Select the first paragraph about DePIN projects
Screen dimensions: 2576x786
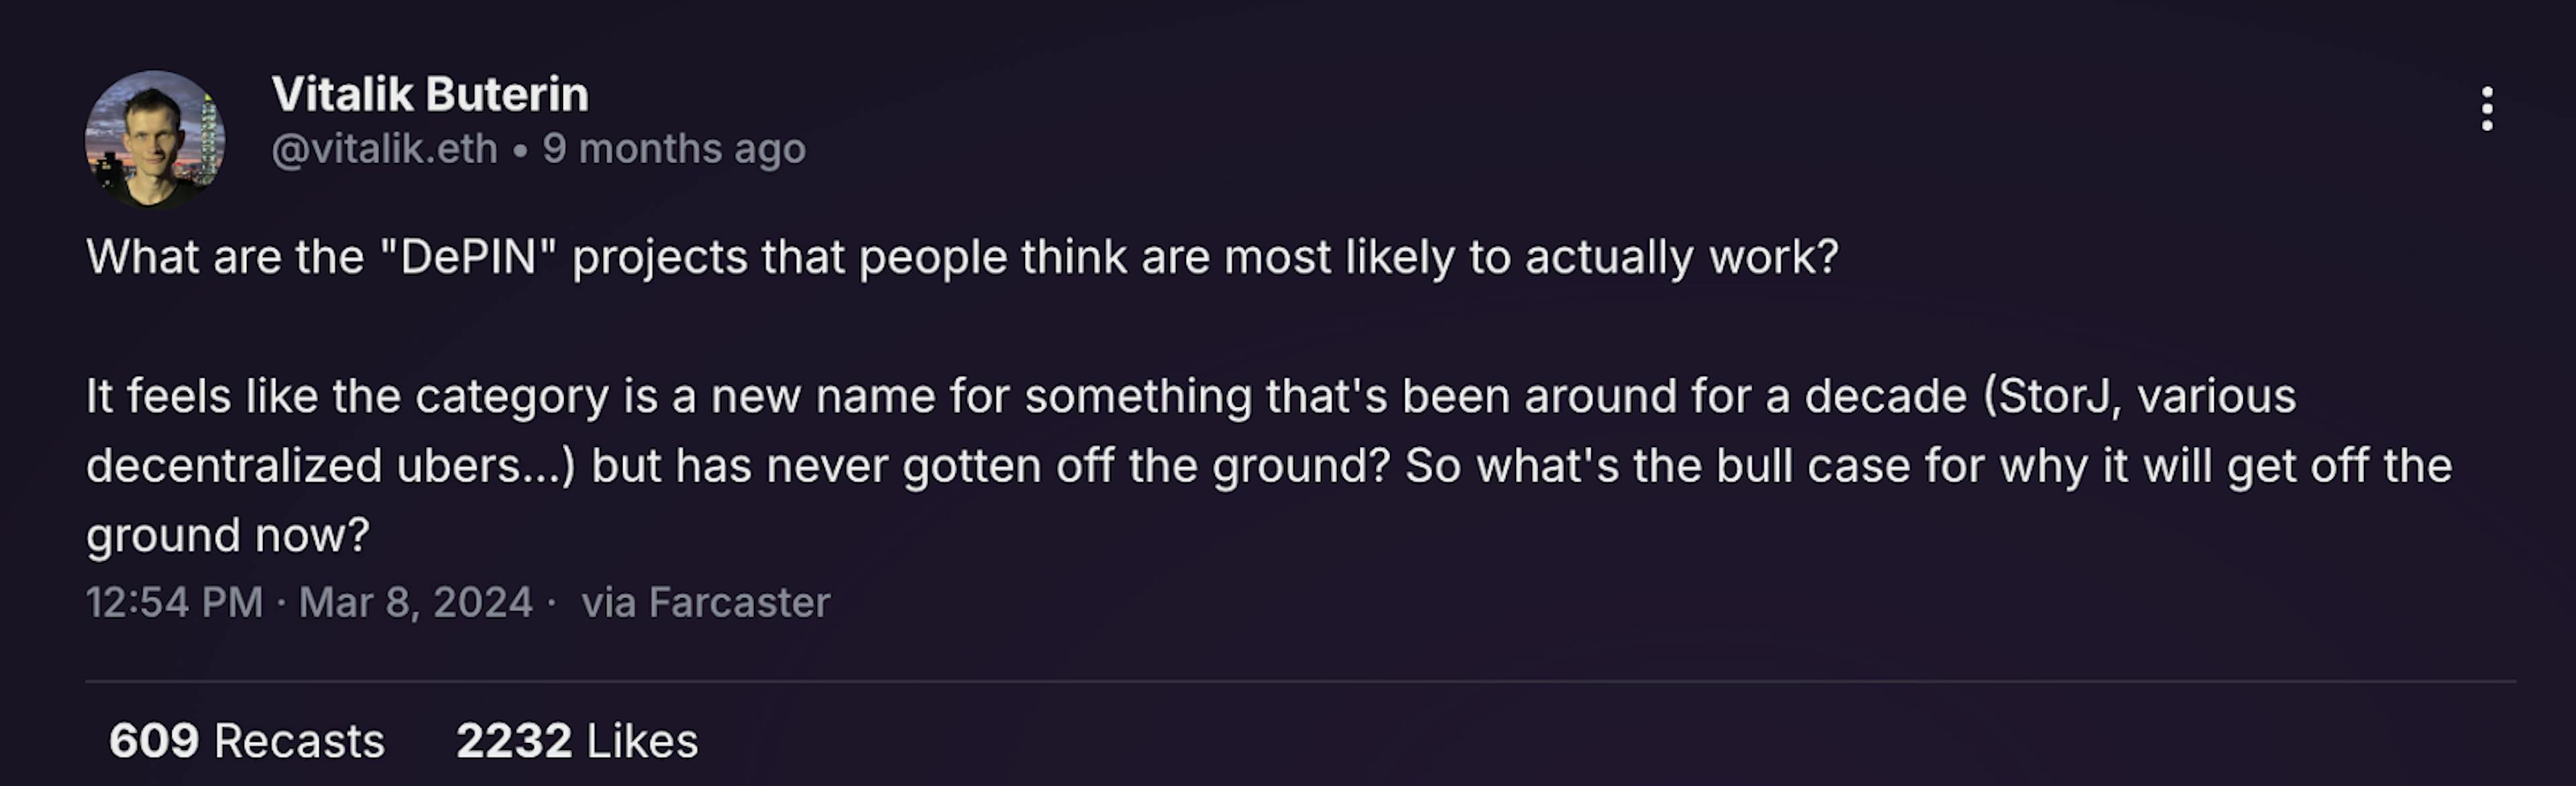961,258
